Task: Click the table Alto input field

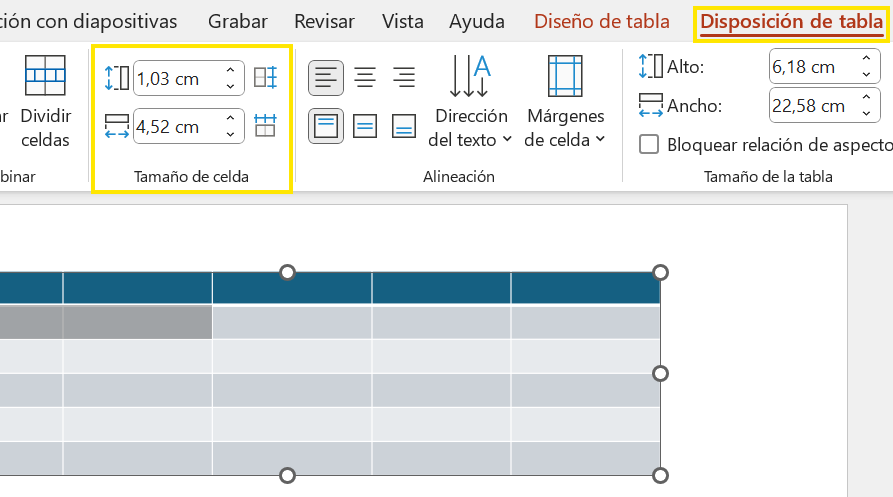Action: pos(808,67)
